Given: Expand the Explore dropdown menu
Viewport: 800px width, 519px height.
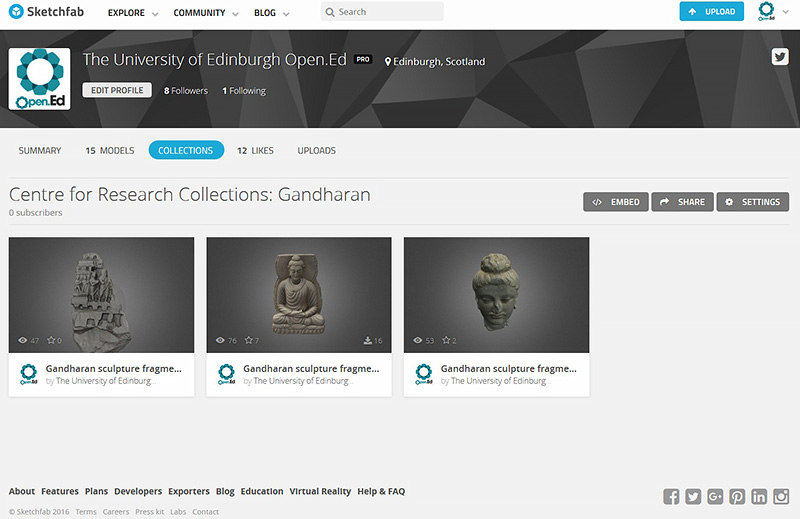Looking at the screenshot, I should pyautogui.click(x=132, y=13).
